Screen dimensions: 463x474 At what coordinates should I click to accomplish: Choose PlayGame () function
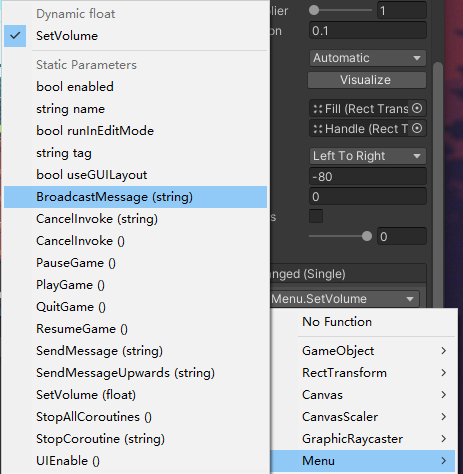click(x=135, y=285)
